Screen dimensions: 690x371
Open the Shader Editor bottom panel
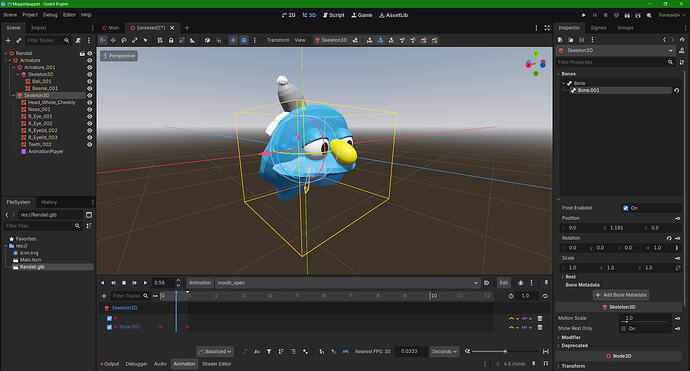tap(217, 364)
